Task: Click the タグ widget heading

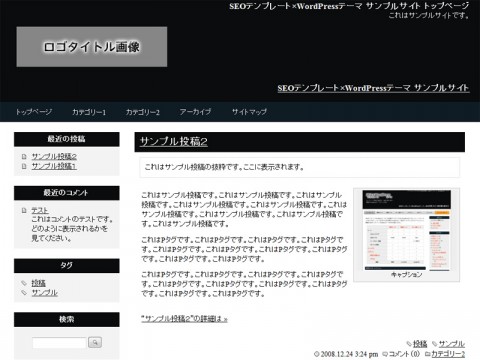Action: [x=67, y=266]
